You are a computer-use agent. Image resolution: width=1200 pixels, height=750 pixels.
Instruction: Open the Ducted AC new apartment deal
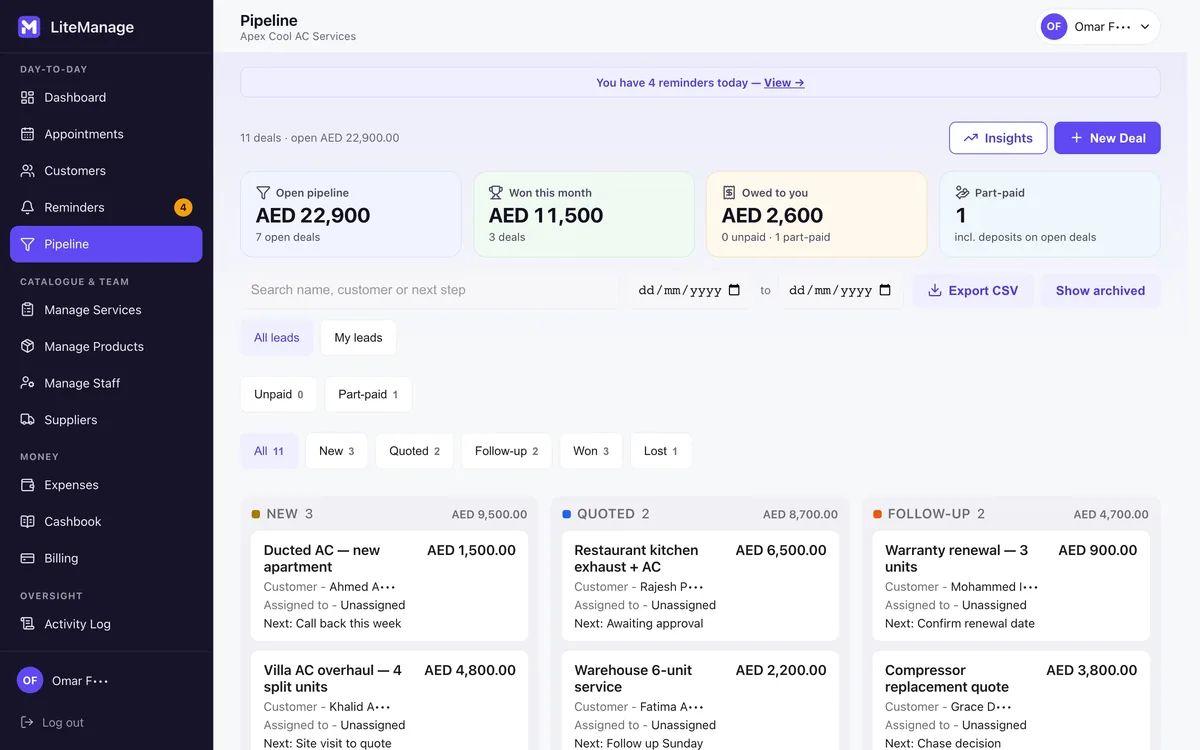click(x=389, y=586)
